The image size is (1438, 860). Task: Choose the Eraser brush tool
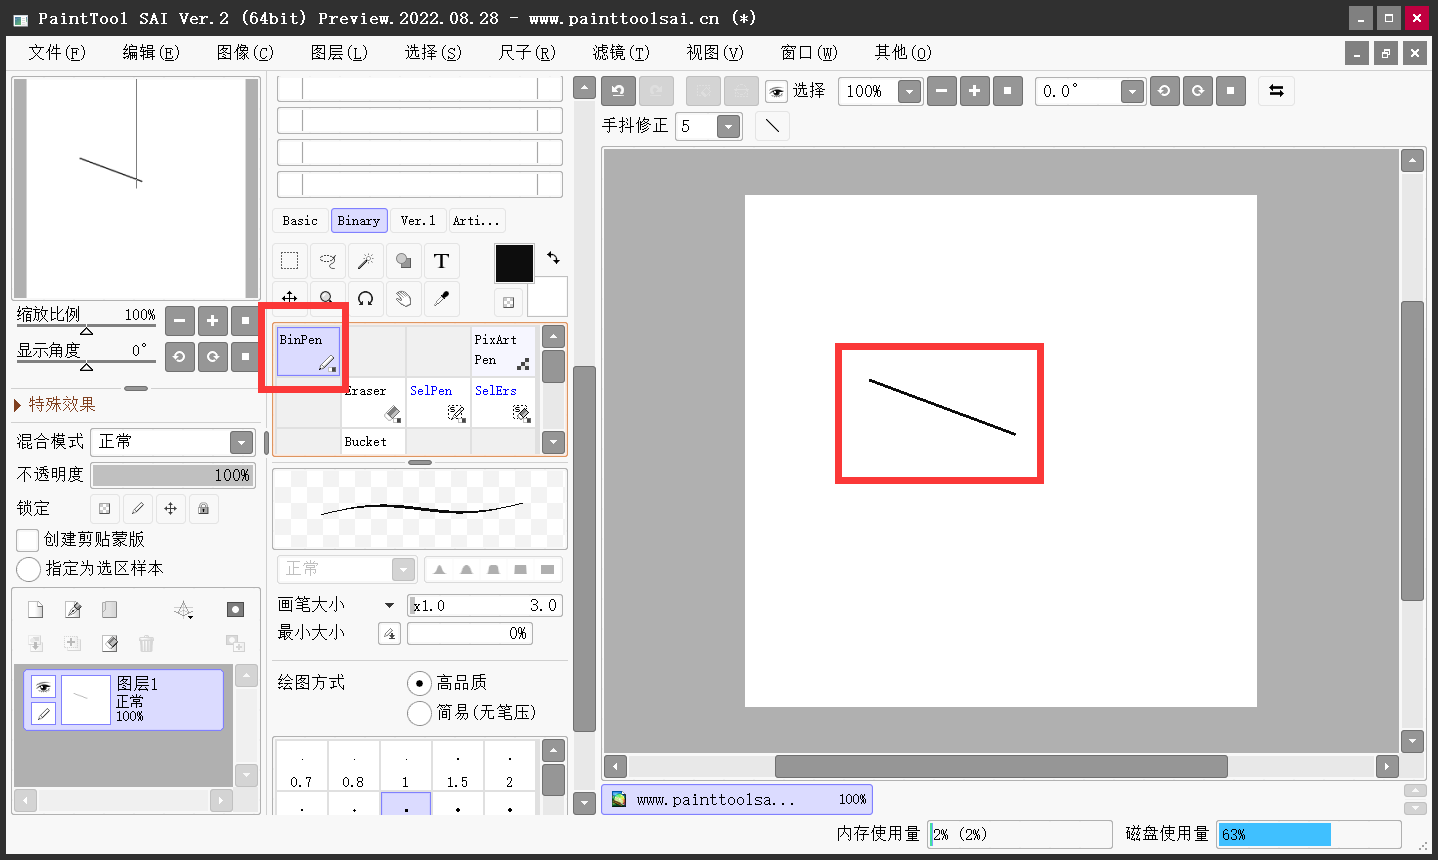pyautogui.click(x=373, y=402)
